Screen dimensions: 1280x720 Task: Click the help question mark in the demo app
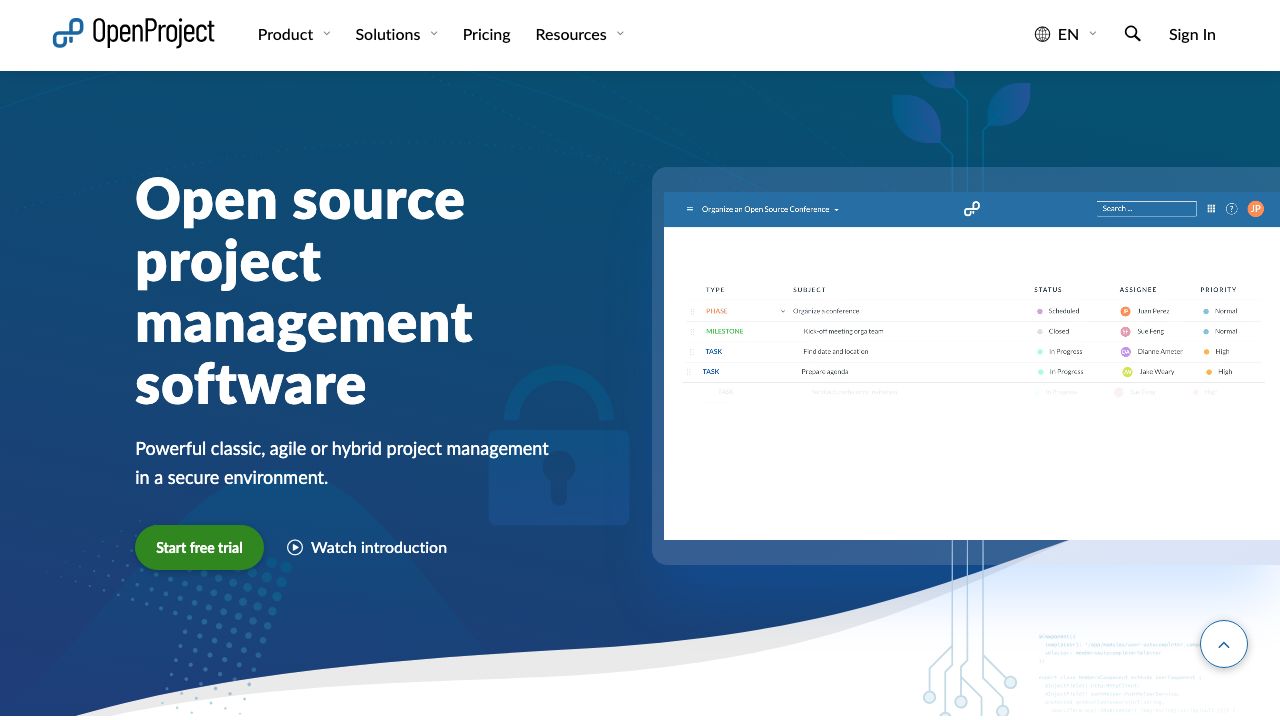click(x=1232, y=209)
